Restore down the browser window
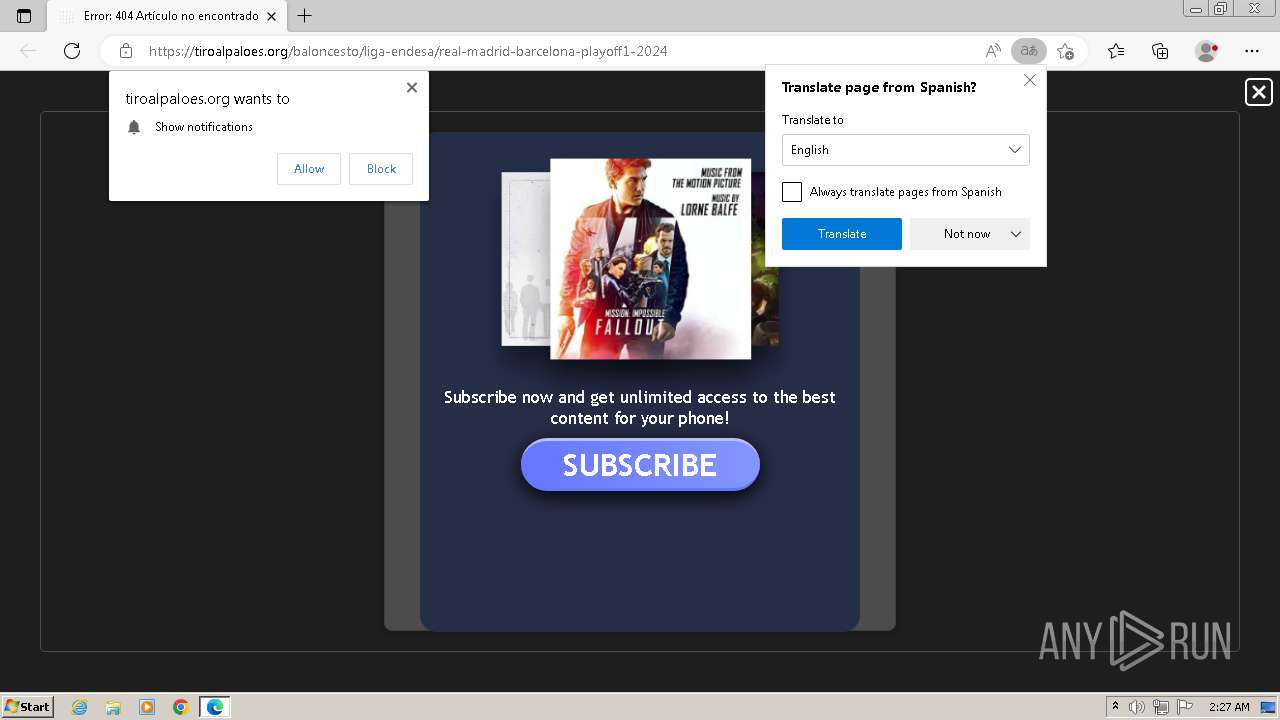The height and width of the screenshot is (720, 1280). point(1221,8)
